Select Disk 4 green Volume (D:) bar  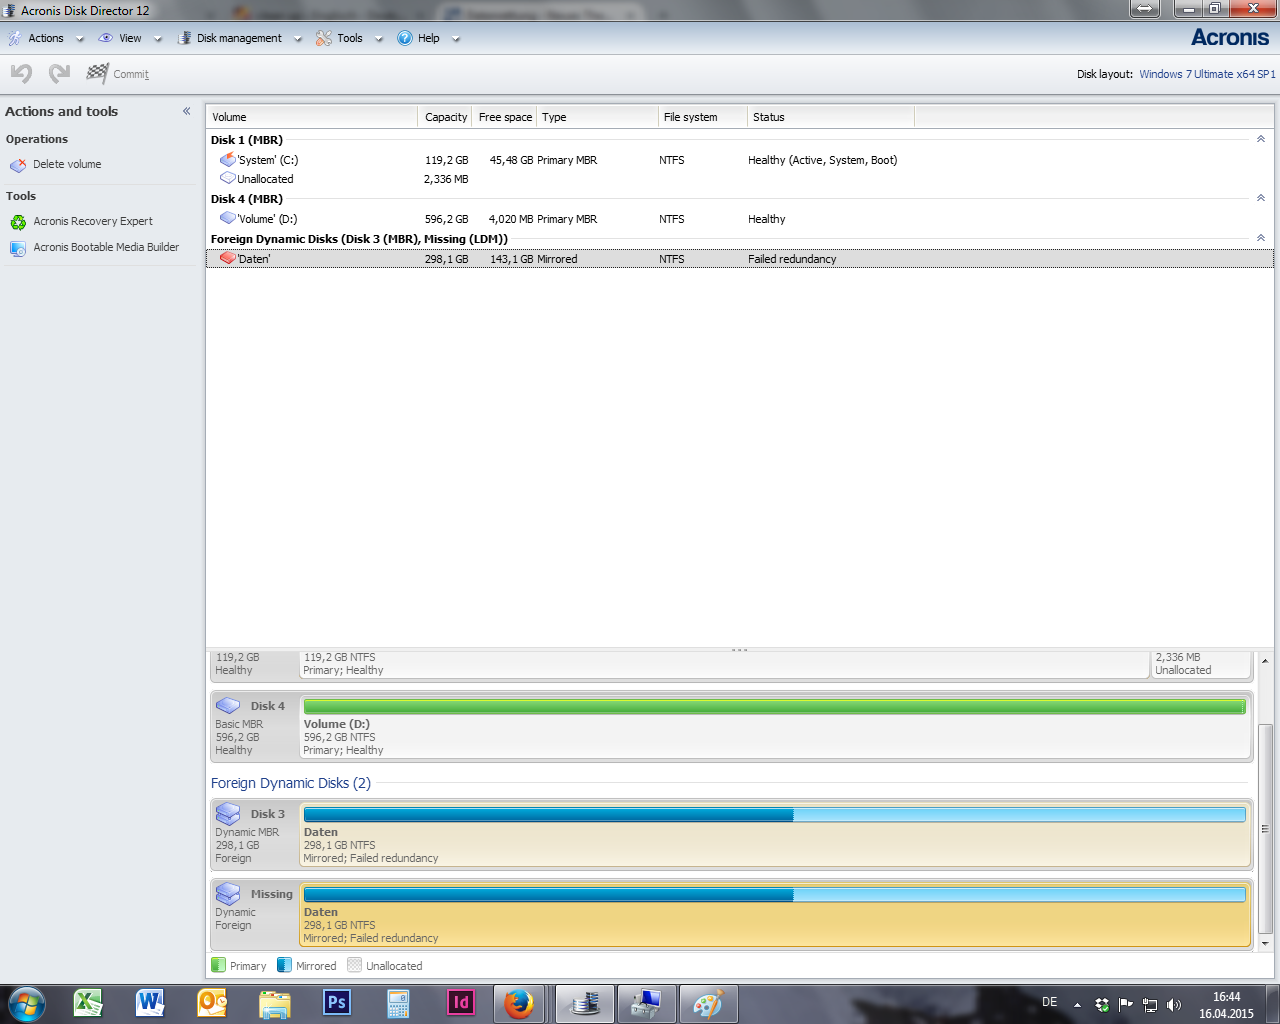pos(774,706)
